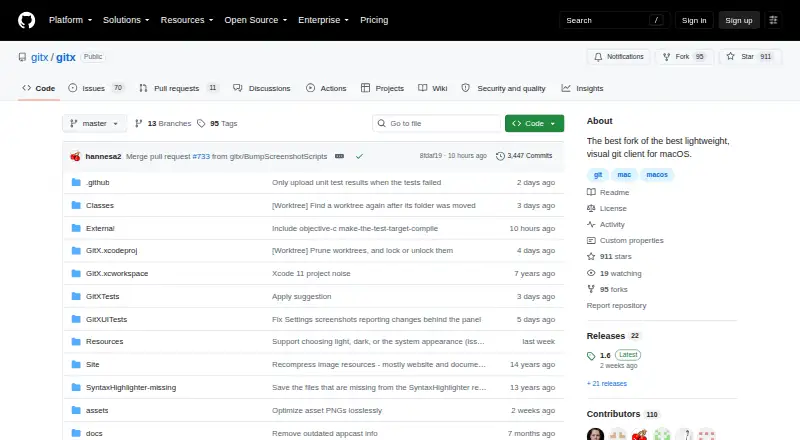Screen dimensions: 800x440
Task: Click the Pricing link
Action: click(374, 20)
